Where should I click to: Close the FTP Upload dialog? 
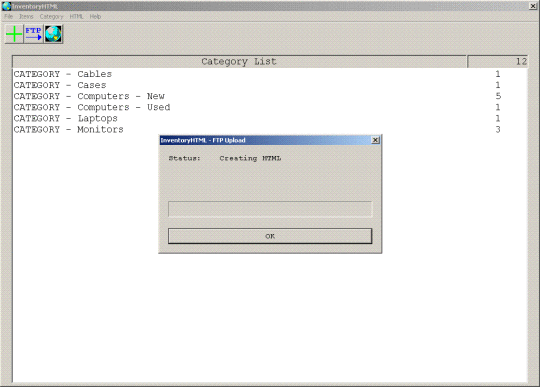coord(375,140)
